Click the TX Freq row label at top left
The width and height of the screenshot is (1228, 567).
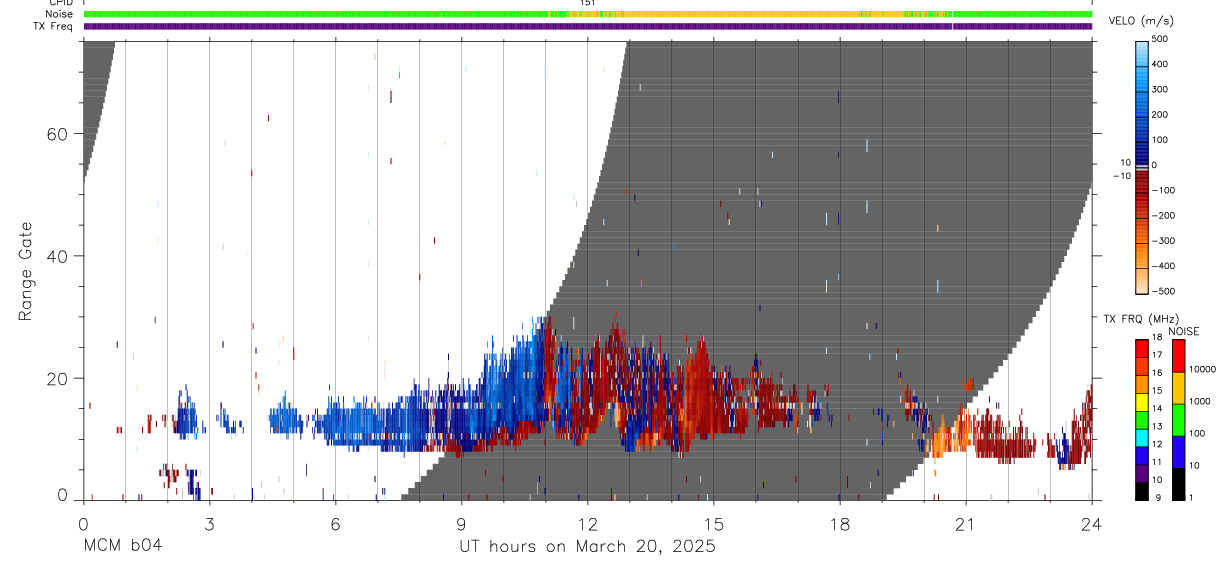[53, 26]
